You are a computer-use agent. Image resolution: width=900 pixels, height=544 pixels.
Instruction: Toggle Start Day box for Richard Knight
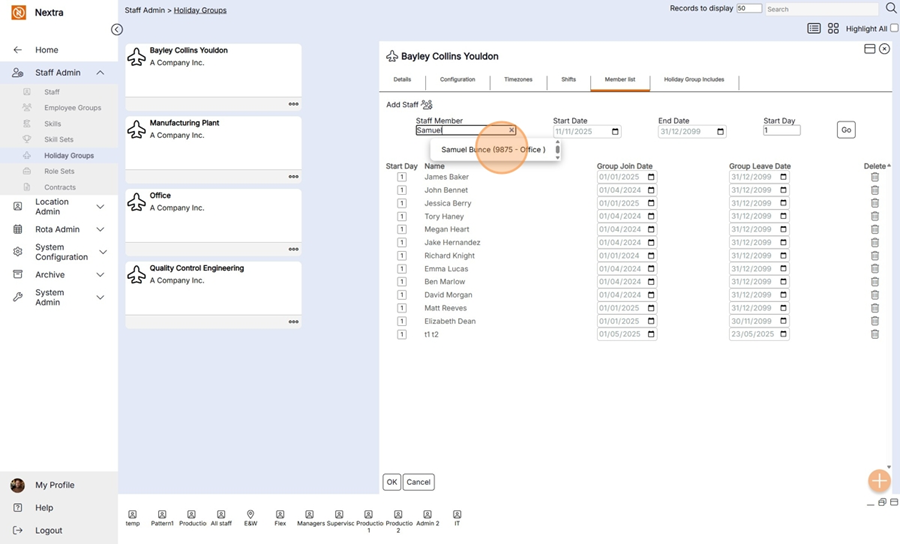(402, 255)
